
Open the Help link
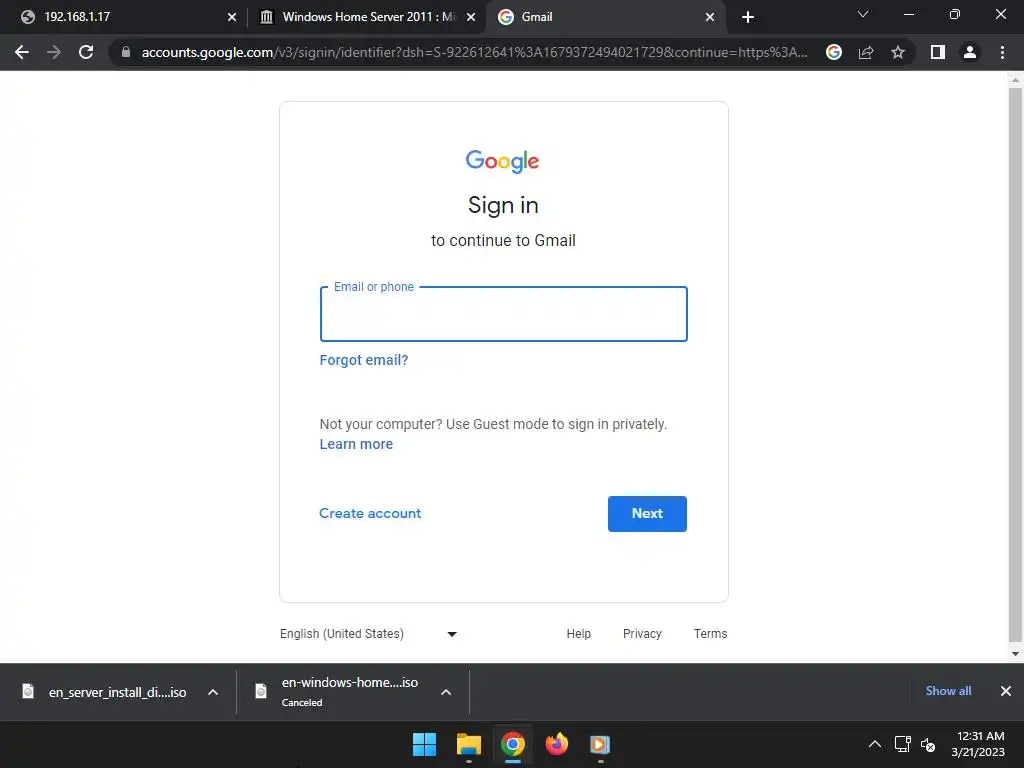[579, 633]
